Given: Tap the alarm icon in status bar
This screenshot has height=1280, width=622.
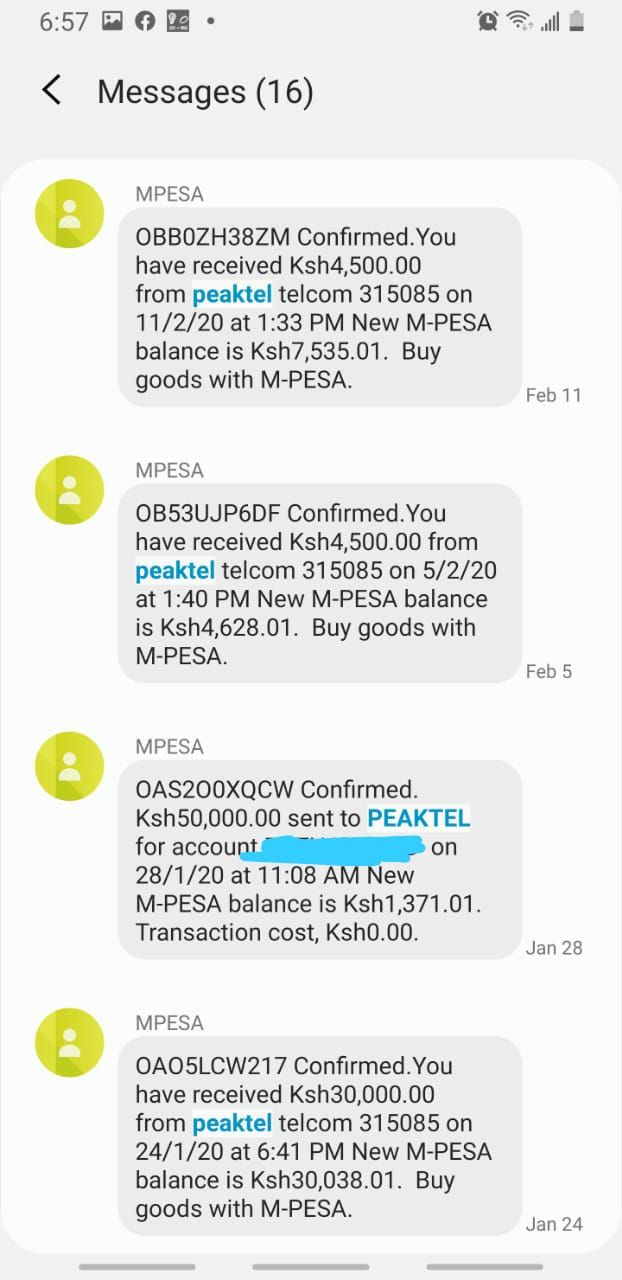Looking at the screenshot, I should click(488, 20).
